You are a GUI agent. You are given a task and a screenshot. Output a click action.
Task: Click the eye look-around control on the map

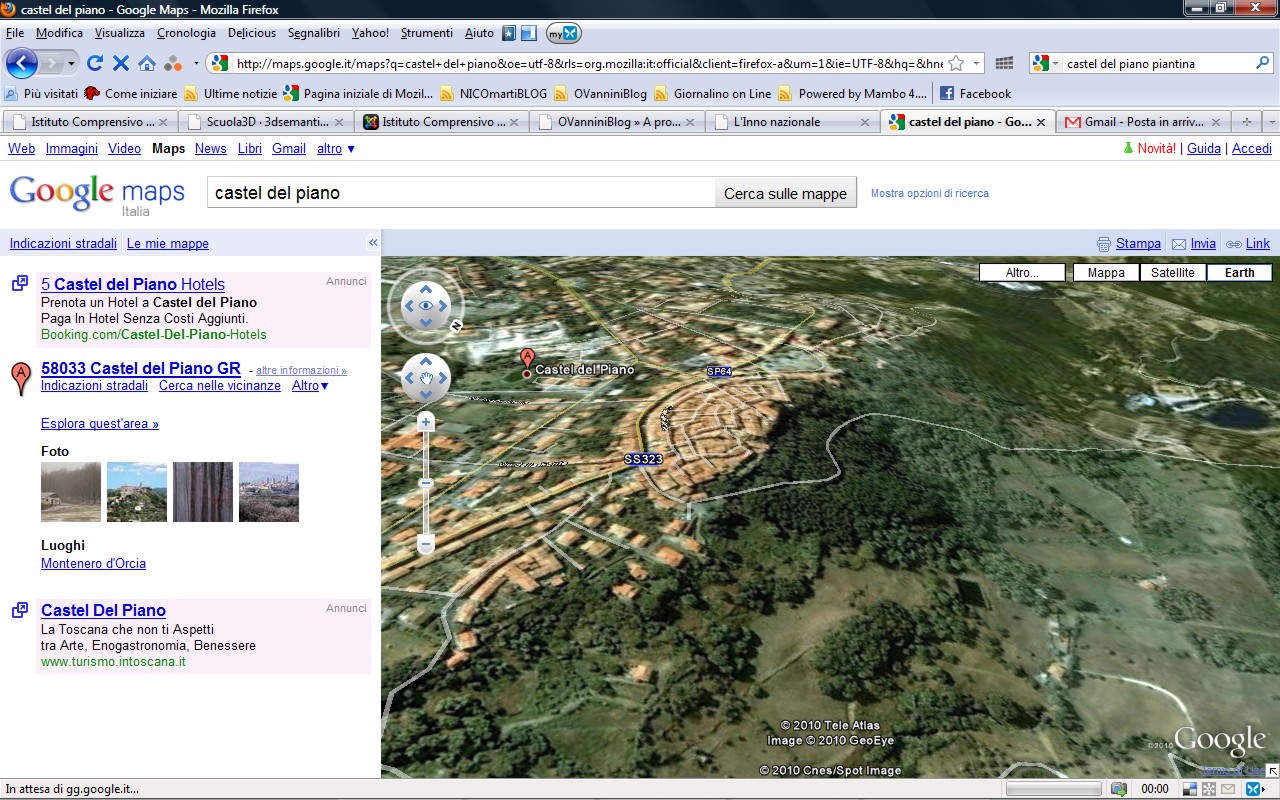tap(426, 306)
